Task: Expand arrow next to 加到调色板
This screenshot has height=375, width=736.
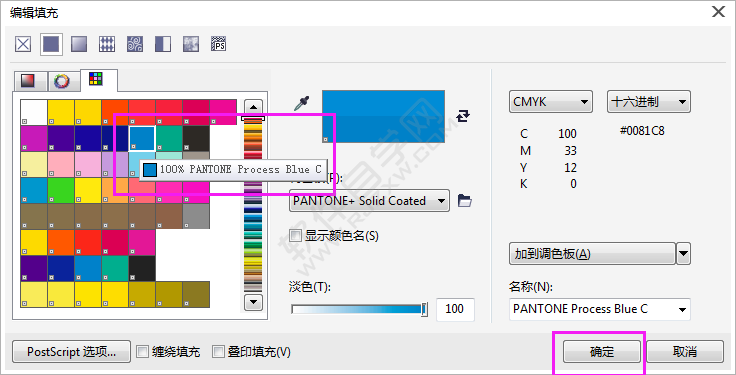Action: [x=683, y=254]
